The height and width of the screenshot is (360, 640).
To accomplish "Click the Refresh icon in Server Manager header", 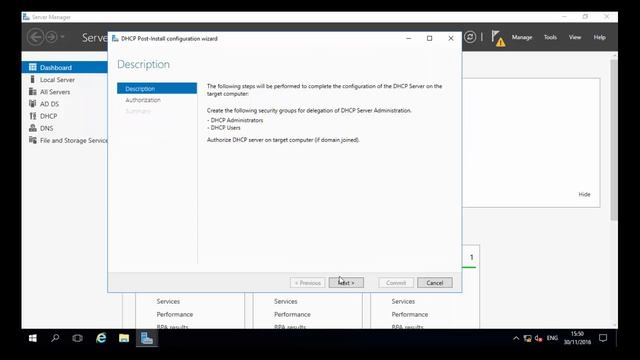I will click(470, 37).
